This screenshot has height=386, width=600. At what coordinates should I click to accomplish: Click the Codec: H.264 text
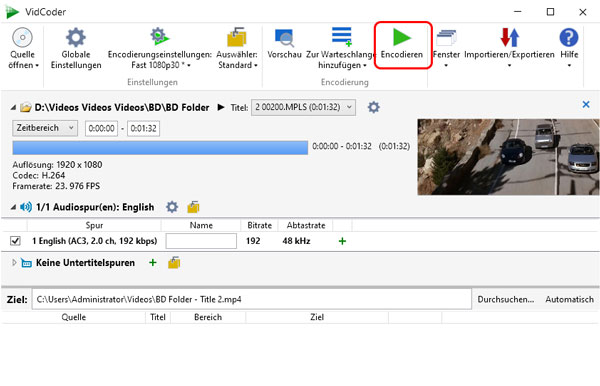39,176
